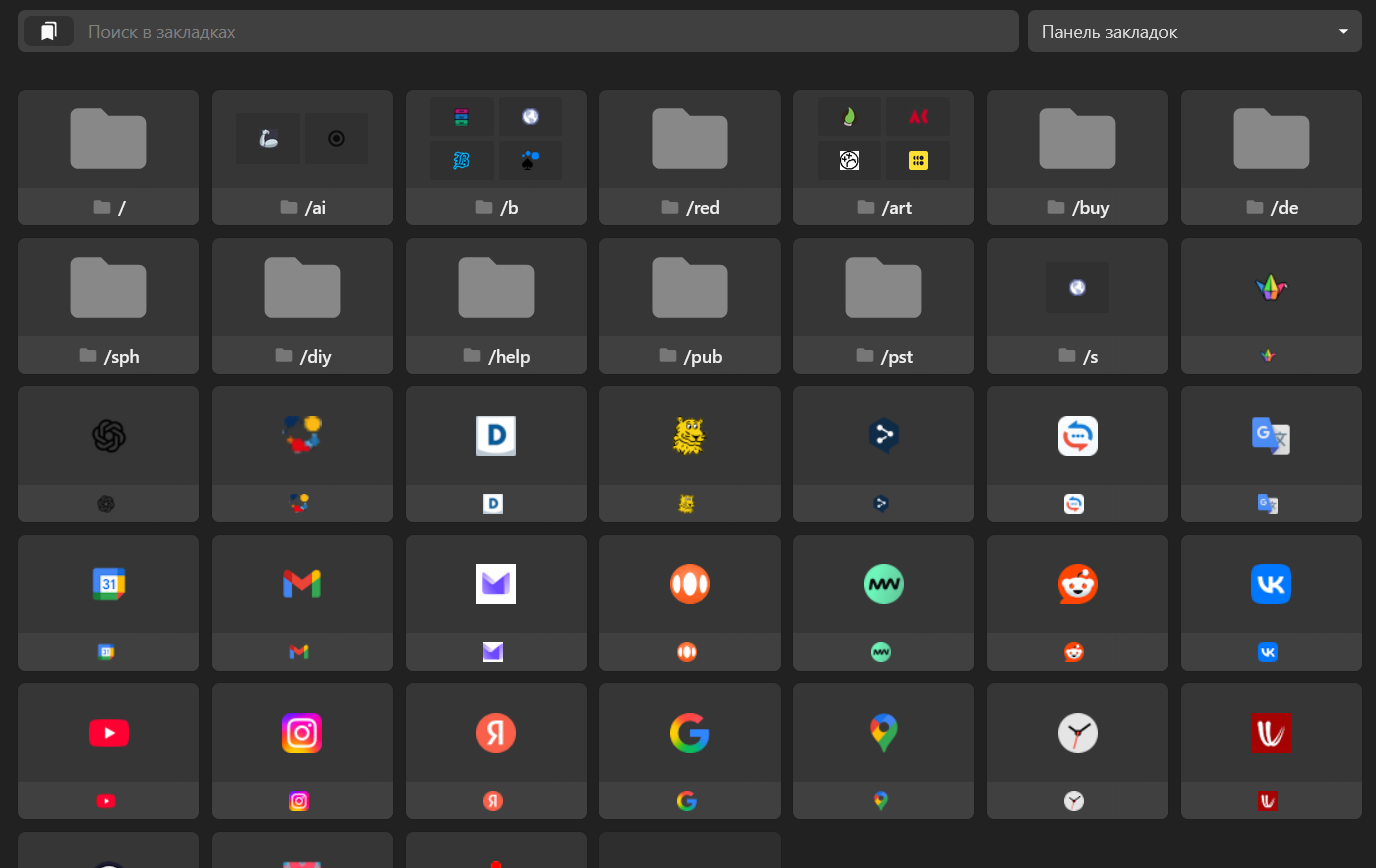Open the ChatGPT bookmark tile
The image size is (1376, 868).
pyautogui.click(x=108, y=436)
